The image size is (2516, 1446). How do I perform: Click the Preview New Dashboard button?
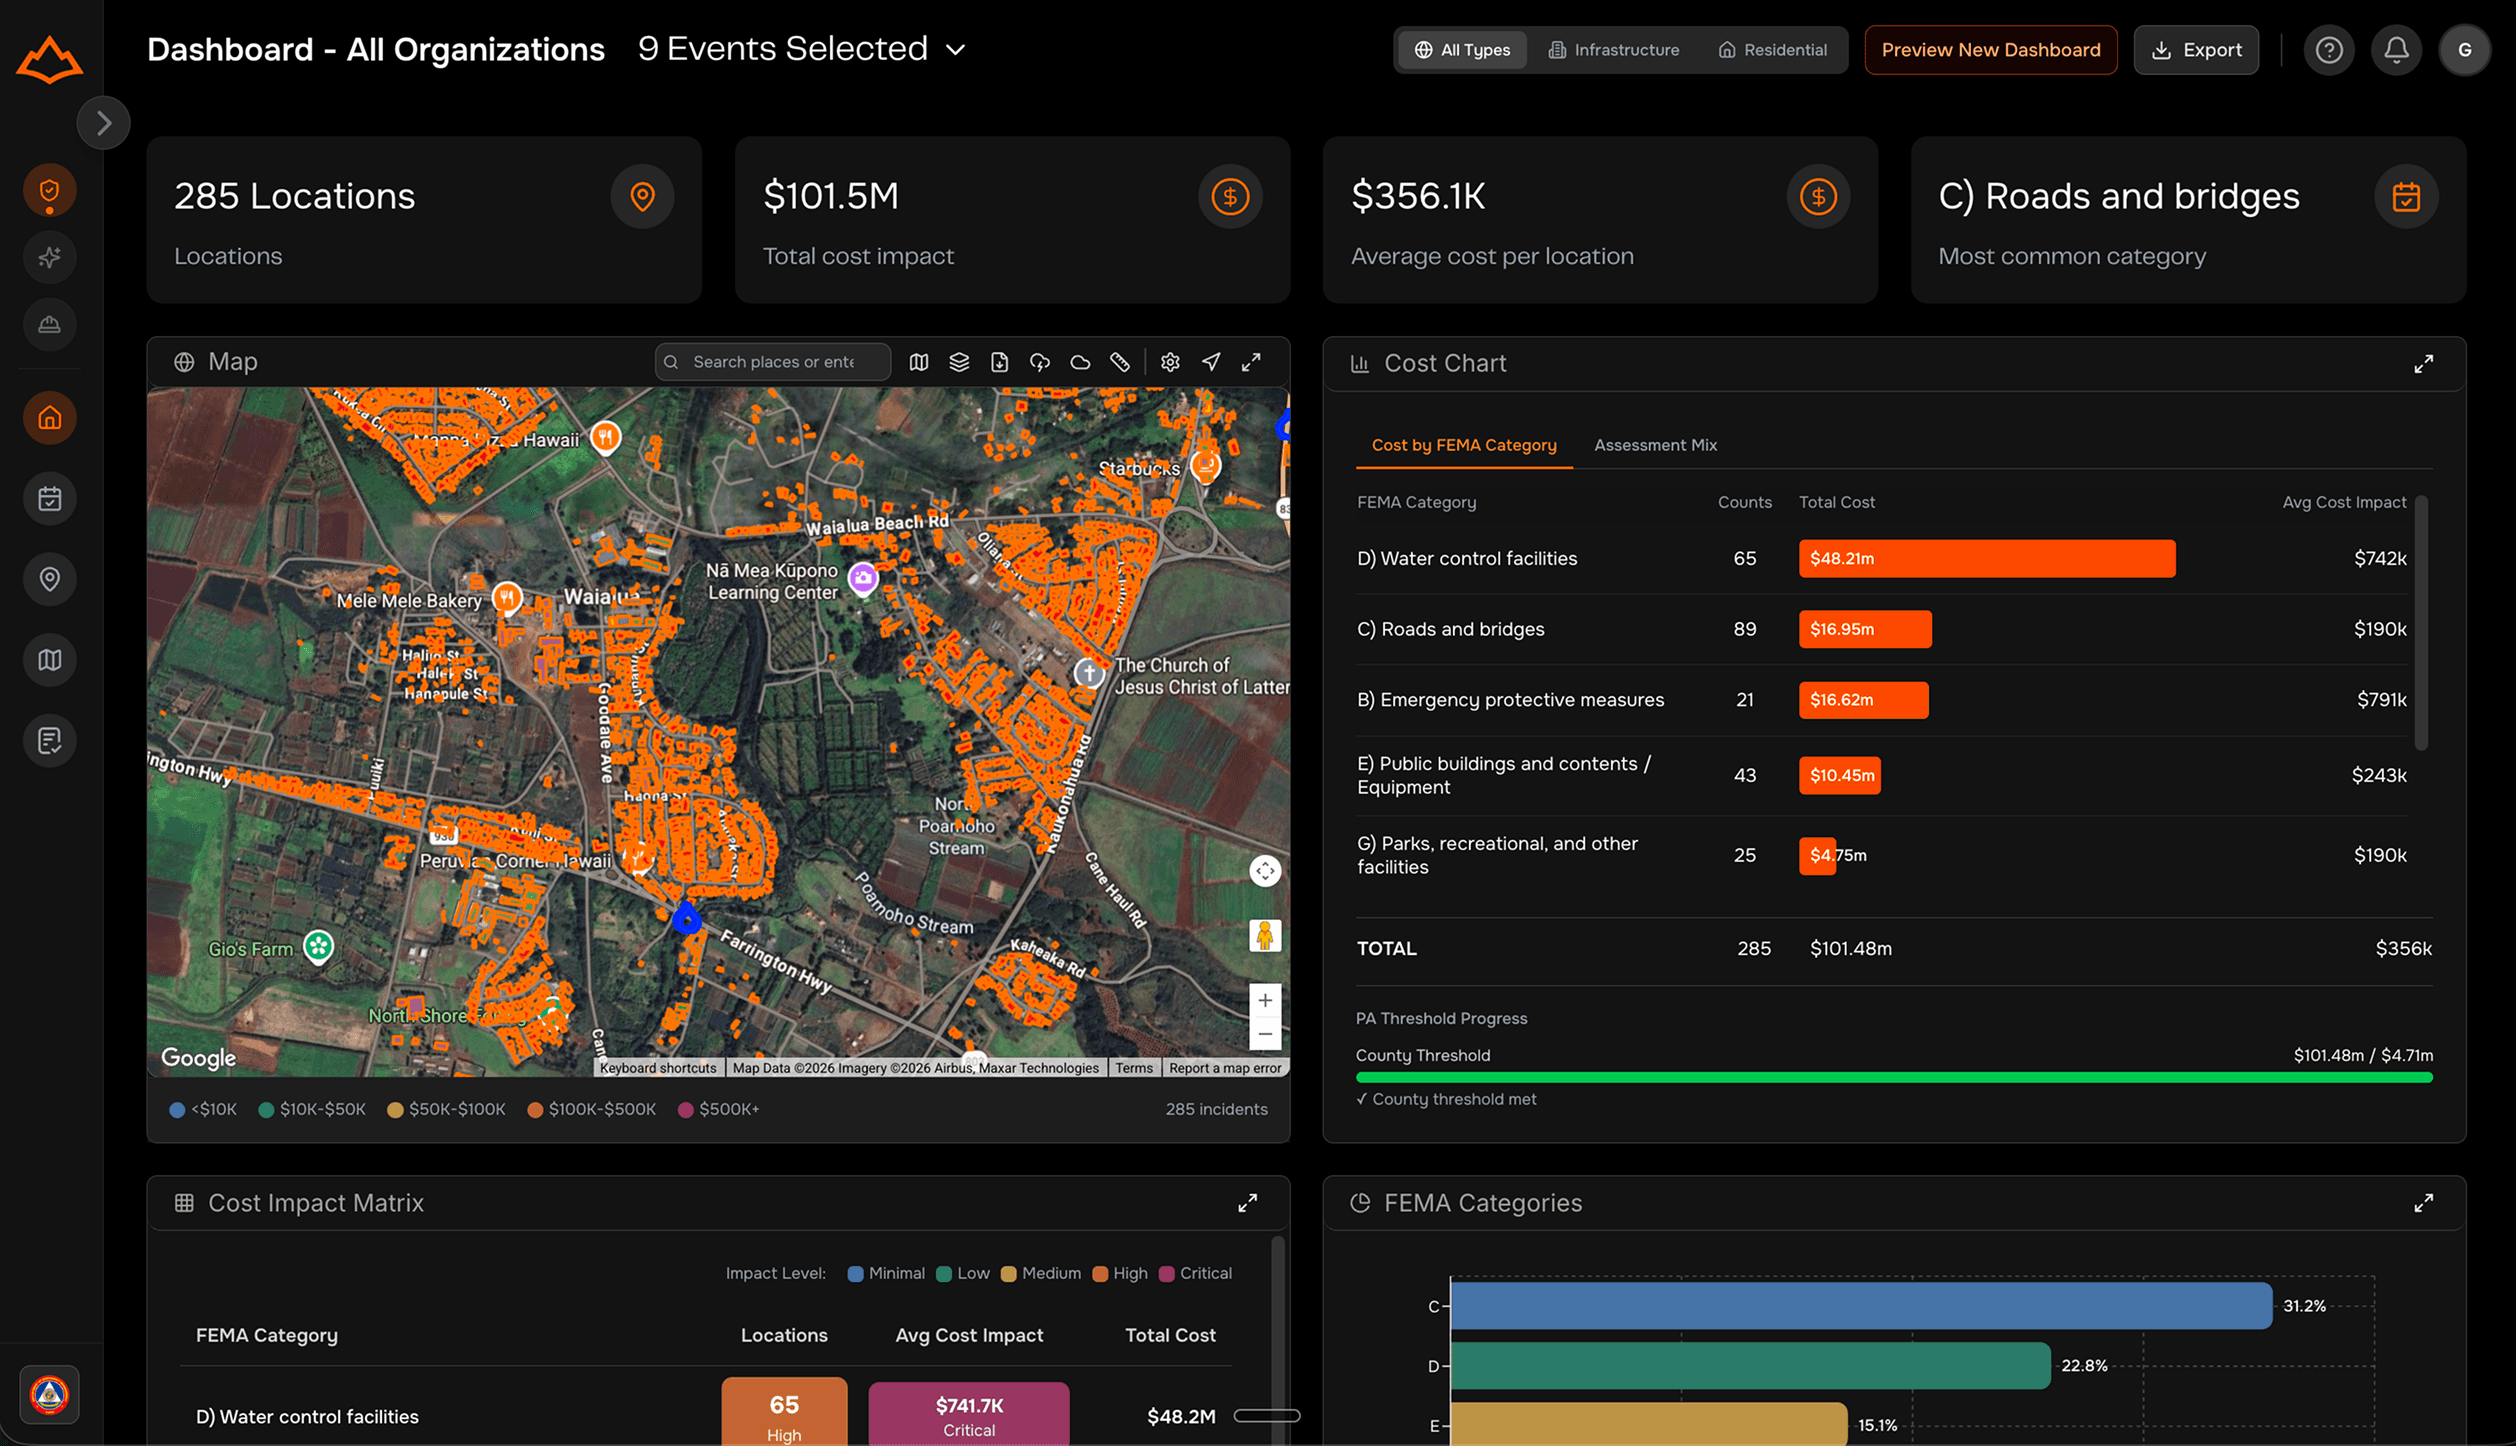(1990, 50)
